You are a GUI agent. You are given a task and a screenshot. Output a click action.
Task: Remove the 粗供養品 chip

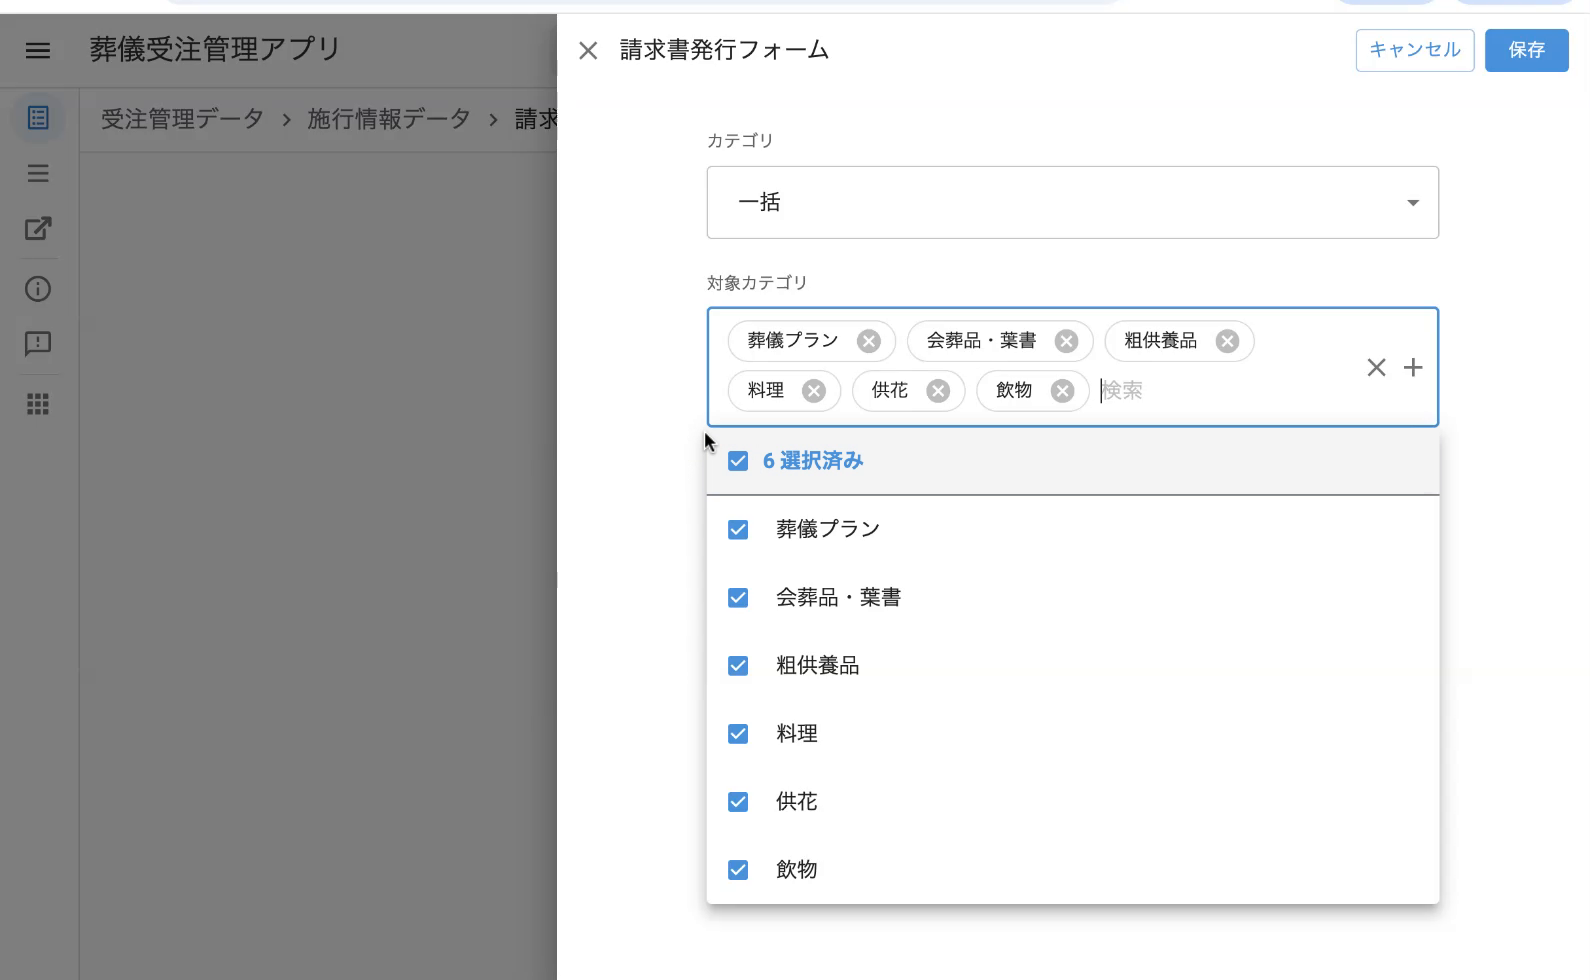1227,341
